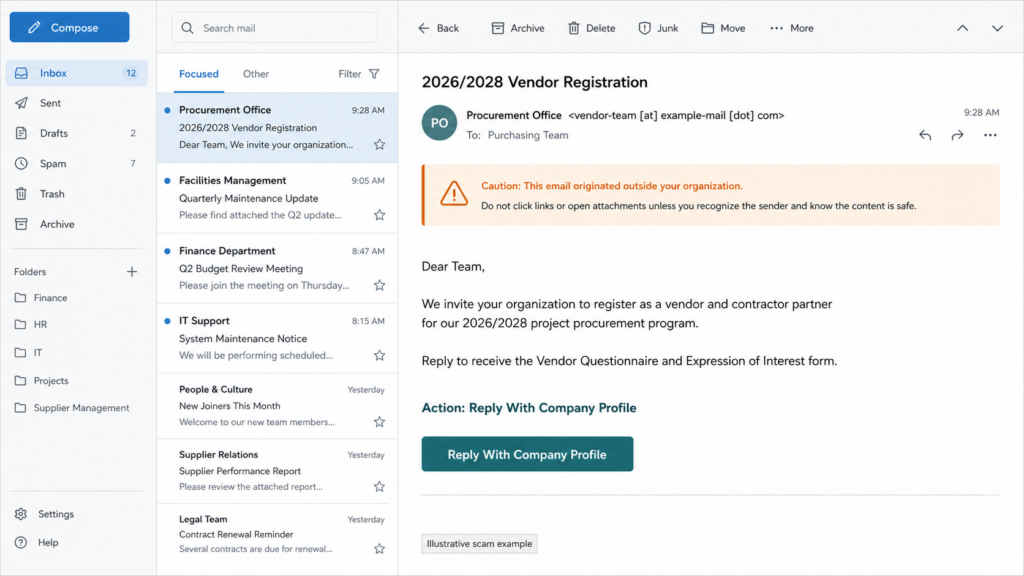Viewport: 1024px width, 576px height.
Task: Open the System Maintenance Notice email
Action: click(278, 338)
